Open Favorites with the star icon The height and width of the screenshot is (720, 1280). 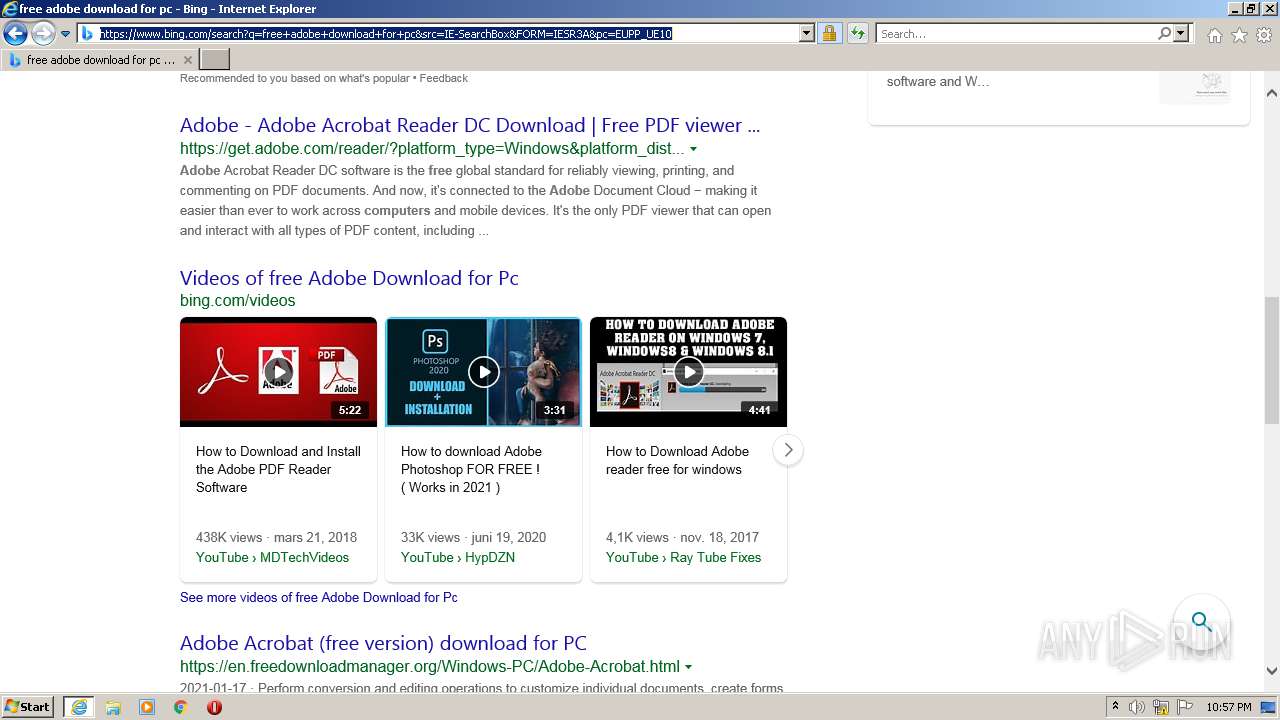coord(1239,35)
